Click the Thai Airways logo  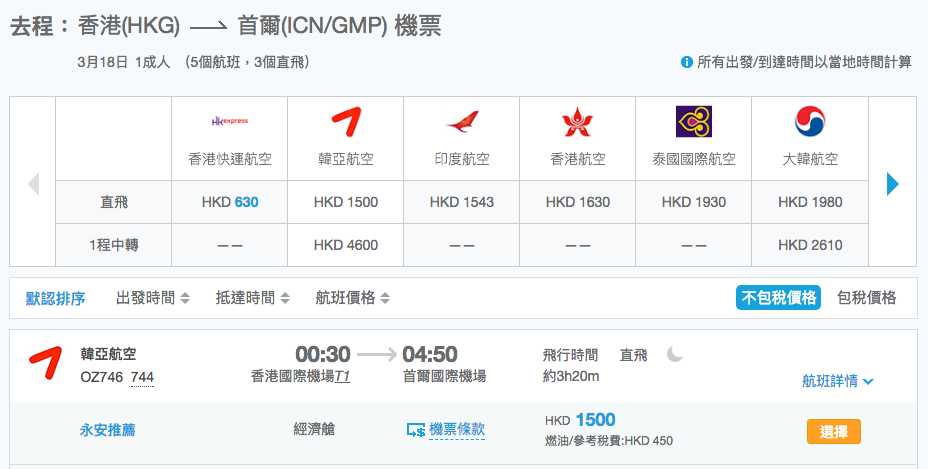tap(694, 121)
